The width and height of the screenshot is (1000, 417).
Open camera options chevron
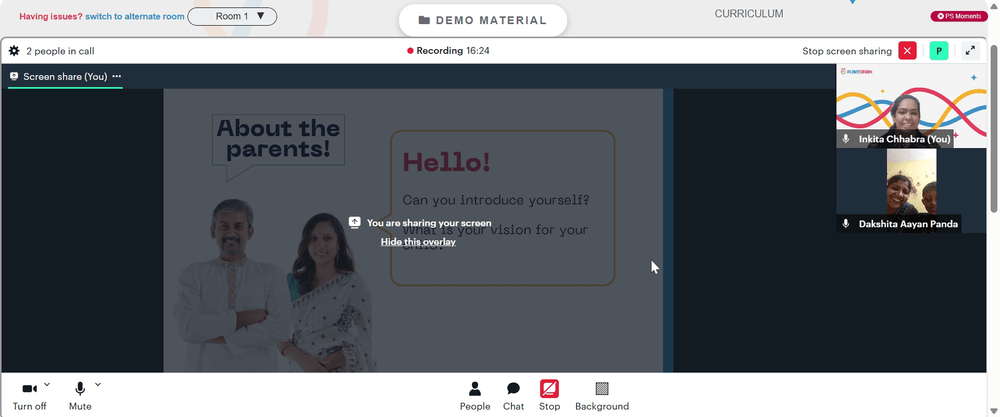(47, 384)
